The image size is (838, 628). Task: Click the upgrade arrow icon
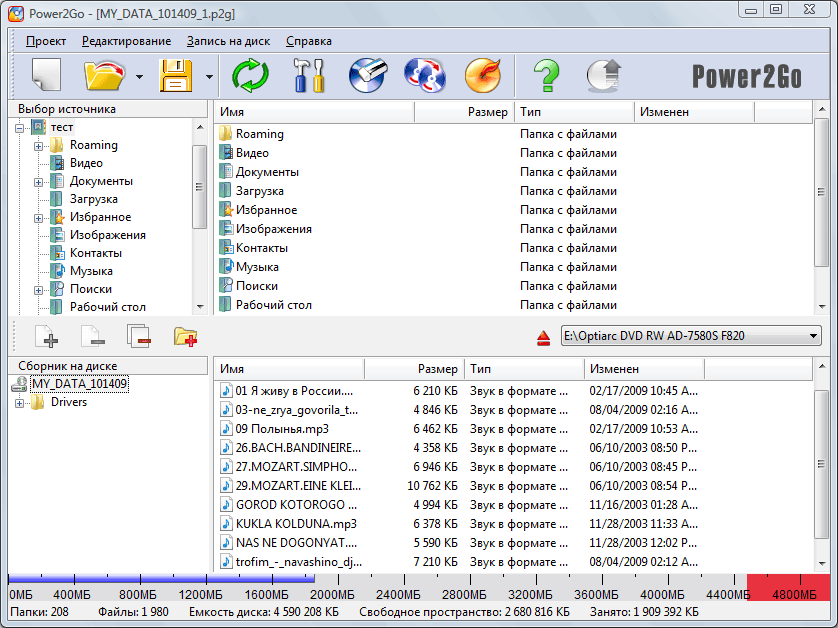(x=604, y=75)
